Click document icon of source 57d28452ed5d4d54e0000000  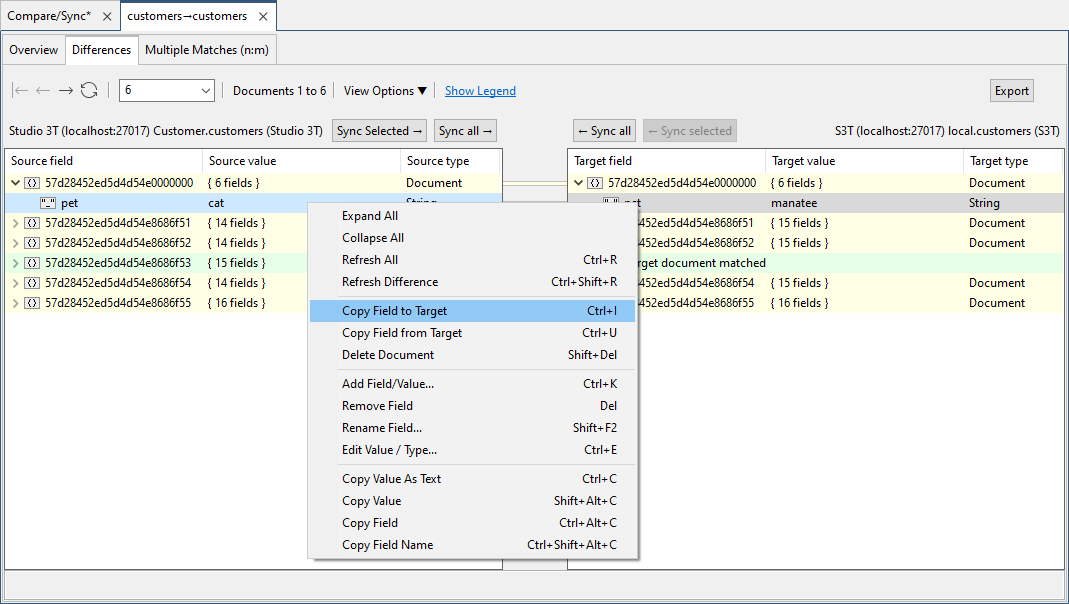click(x=32, y=183)
